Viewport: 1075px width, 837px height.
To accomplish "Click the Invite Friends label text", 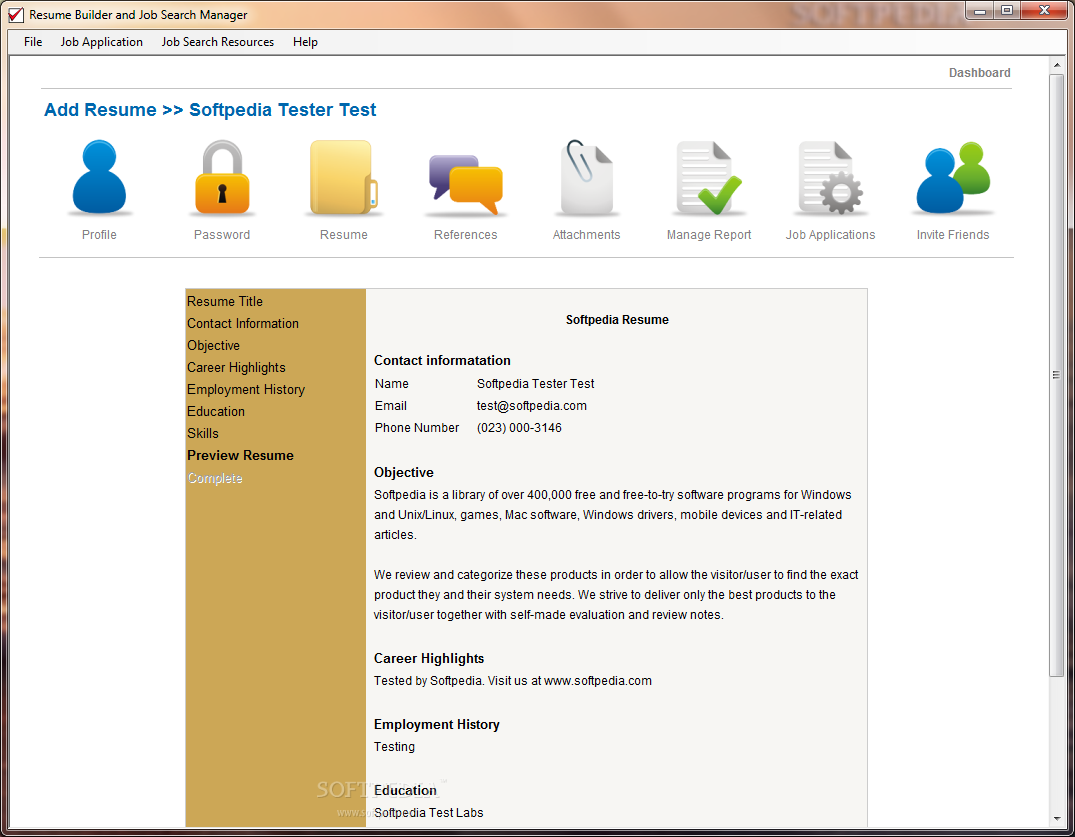I will 953,234.
